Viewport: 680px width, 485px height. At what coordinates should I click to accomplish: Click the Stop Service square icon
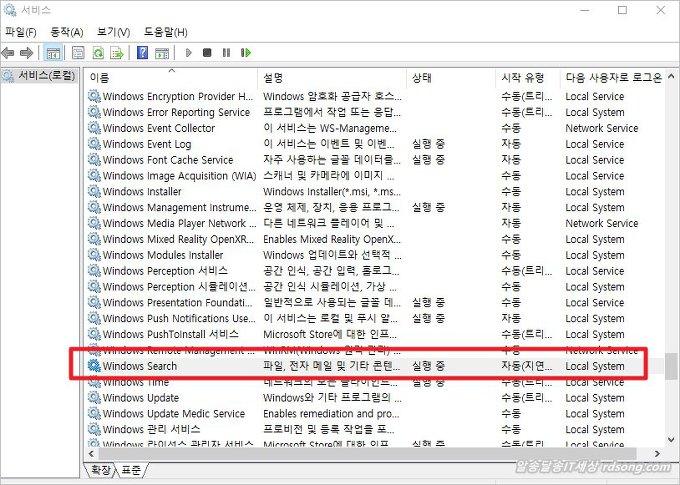coord(207,53)
